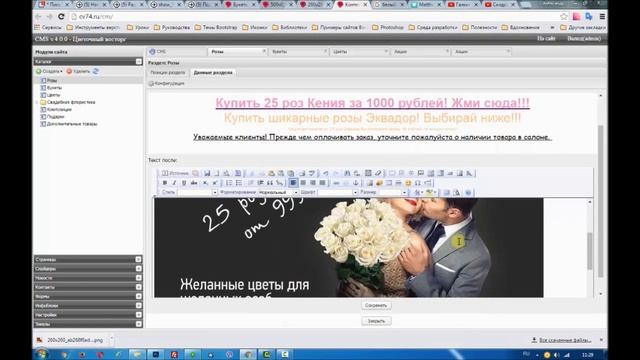Switch to the Букеты tab
The height and width of the screenshot is (360, 640).
298,52
